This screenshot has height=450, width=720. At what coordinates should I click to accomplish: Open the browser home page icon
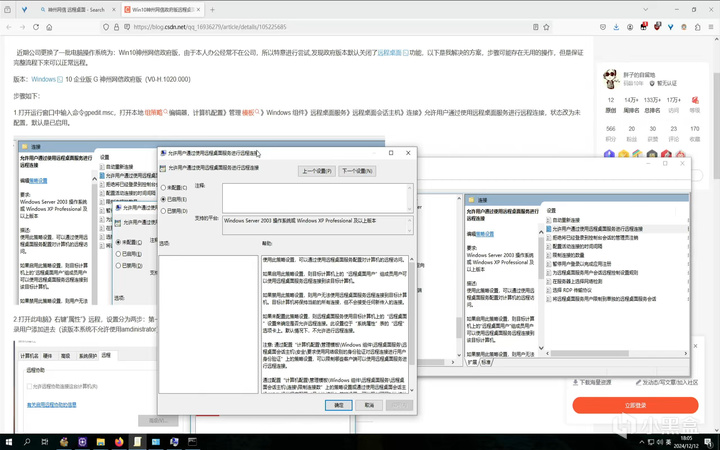coord(49,27)
